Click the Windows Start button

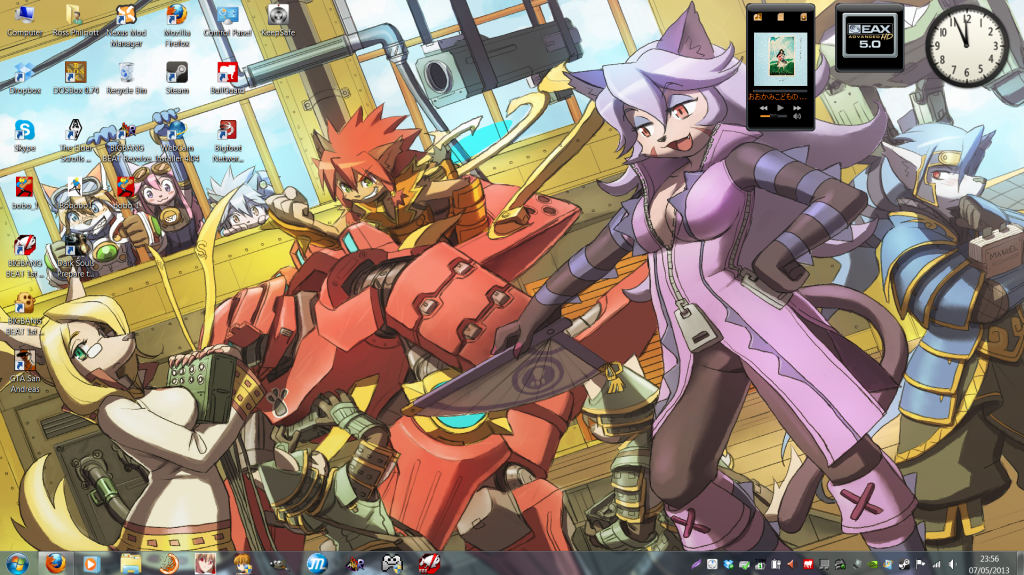18,563
